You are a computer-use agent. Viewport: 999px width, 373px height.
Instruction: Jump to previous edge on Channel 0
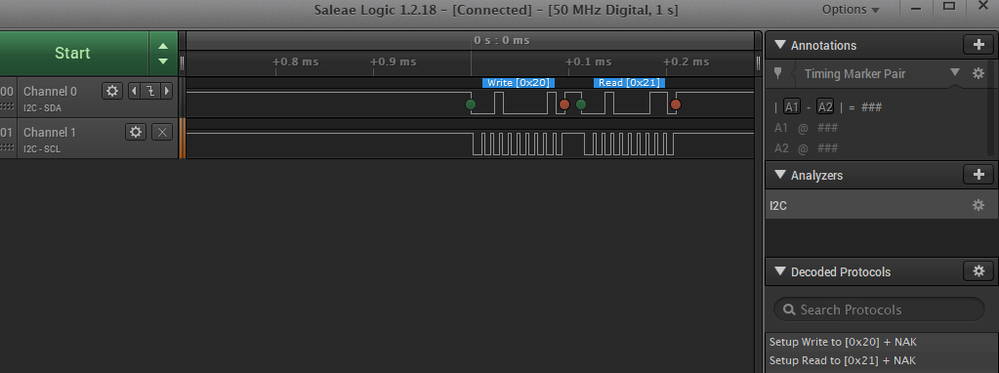(x=134, y=91)
